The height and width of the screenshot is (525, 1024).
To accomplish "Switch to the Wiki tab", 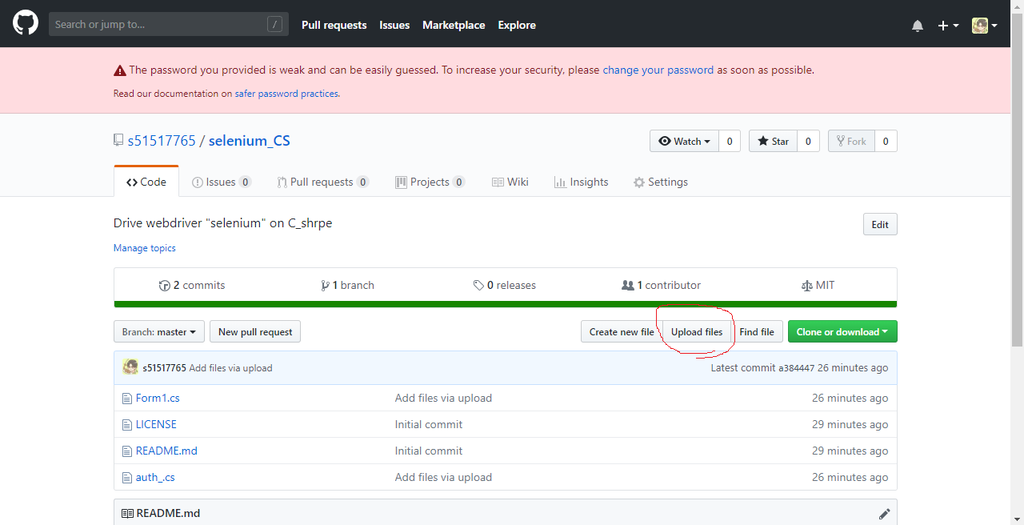I will click(510, 182).
